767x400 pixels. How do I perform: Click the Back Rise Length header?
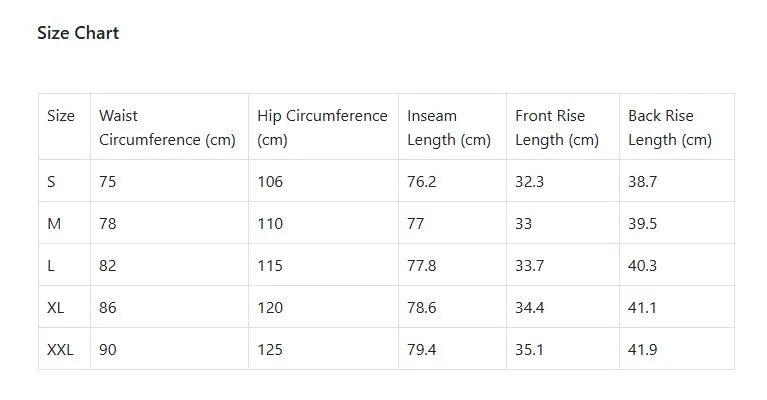pyautogui.click(x=669, y=128)
